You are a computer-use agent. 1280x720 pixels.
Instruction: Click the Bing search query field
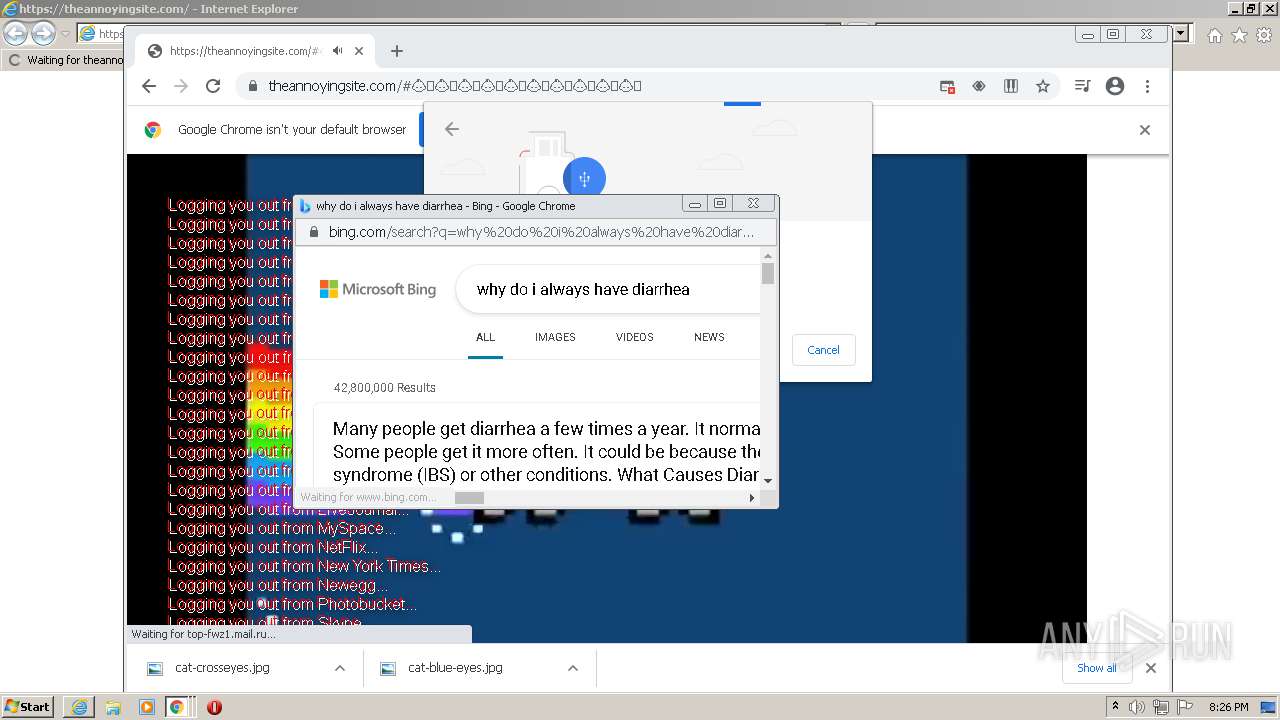pos(608,289)
